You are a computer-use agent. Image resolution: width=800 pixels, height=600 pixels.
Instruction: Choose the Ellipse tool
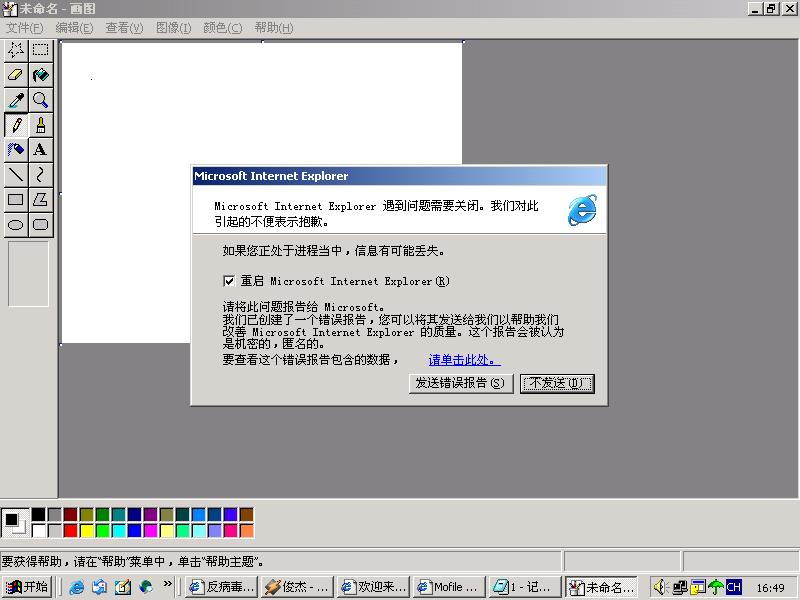[x=16, y=225]
